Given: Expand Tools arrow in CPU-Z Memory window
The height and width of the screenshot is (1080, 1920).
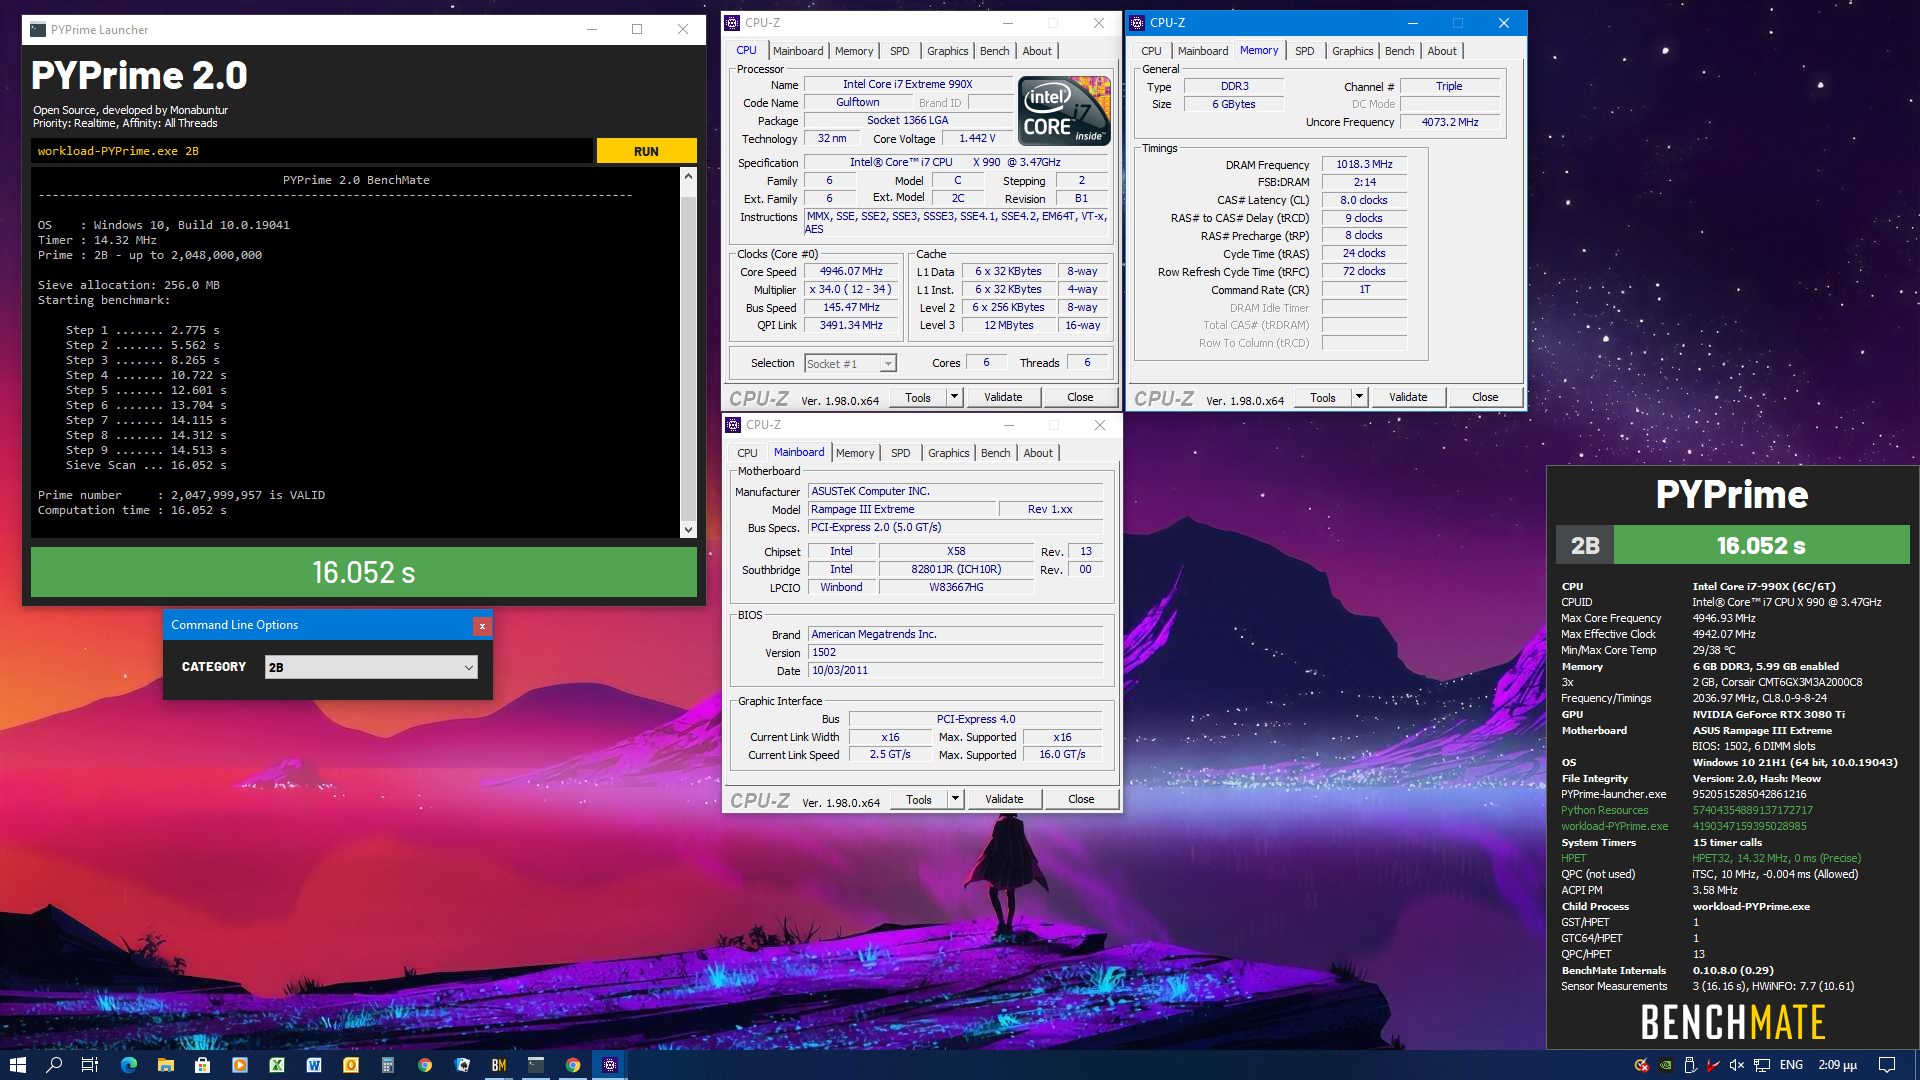Looking at the screenshot, I should click(x=1359, y=397).
